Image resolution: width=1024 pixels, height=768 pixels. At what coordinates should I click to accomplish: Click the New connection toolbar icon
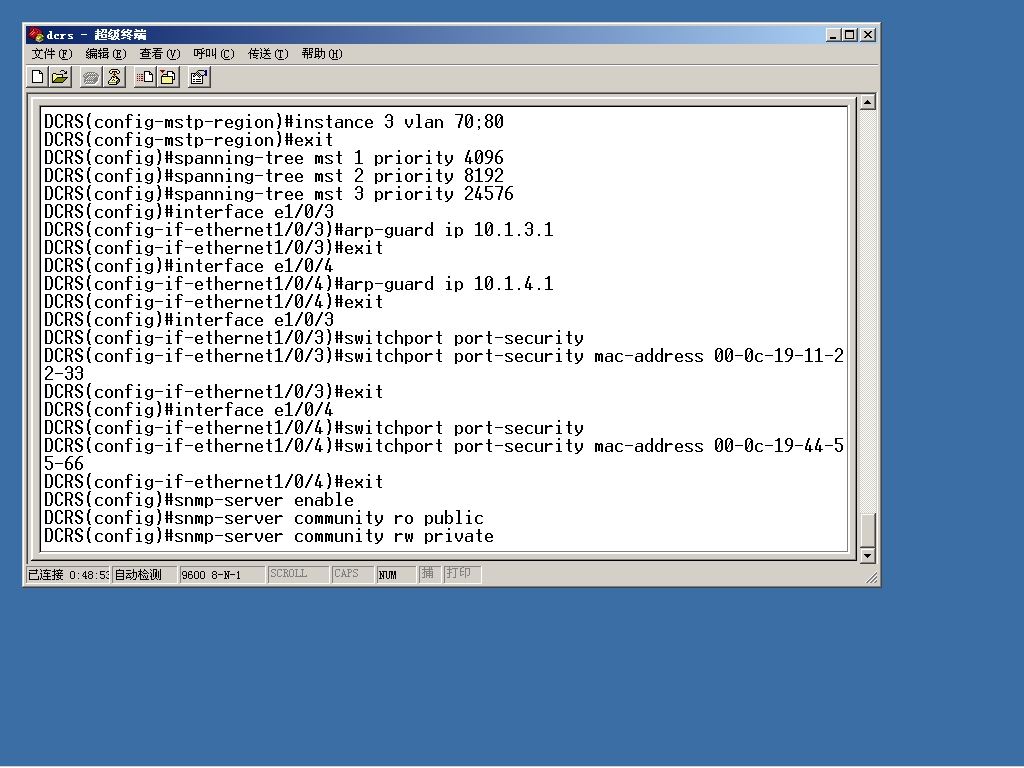pyautogui.click(x=37, y=77)
